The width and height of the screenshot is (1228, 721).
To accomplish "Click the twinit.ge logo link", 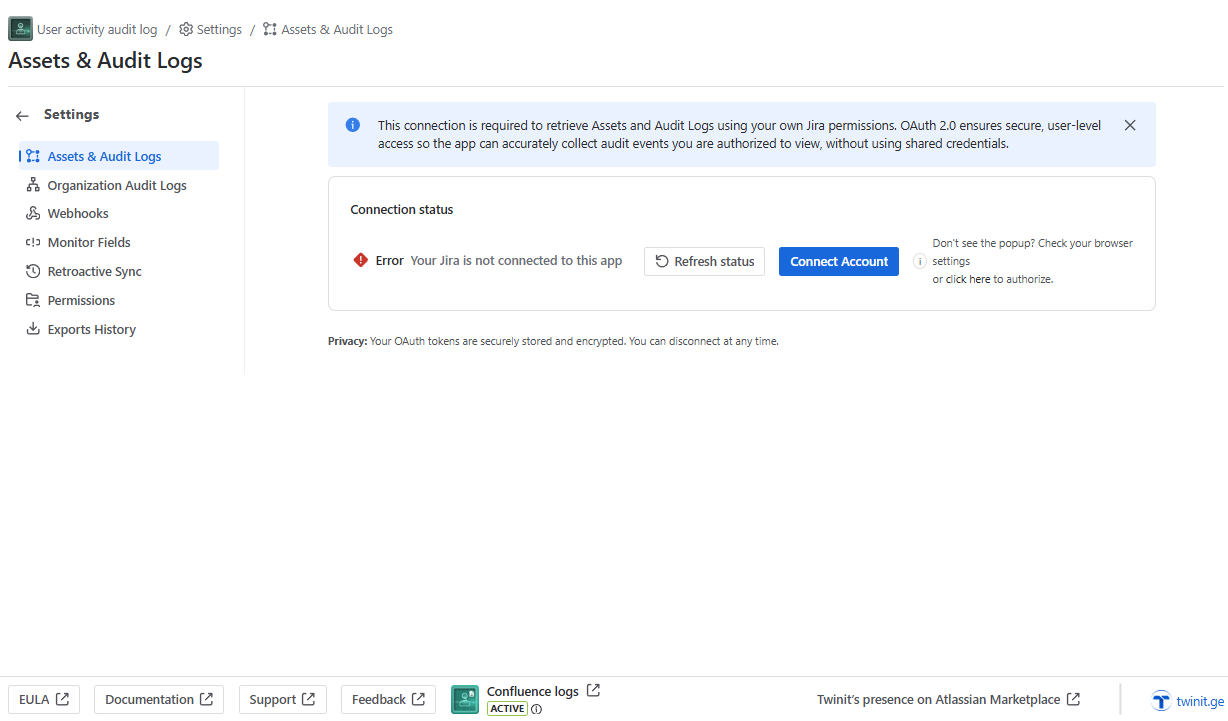I will coord(1188,700).
